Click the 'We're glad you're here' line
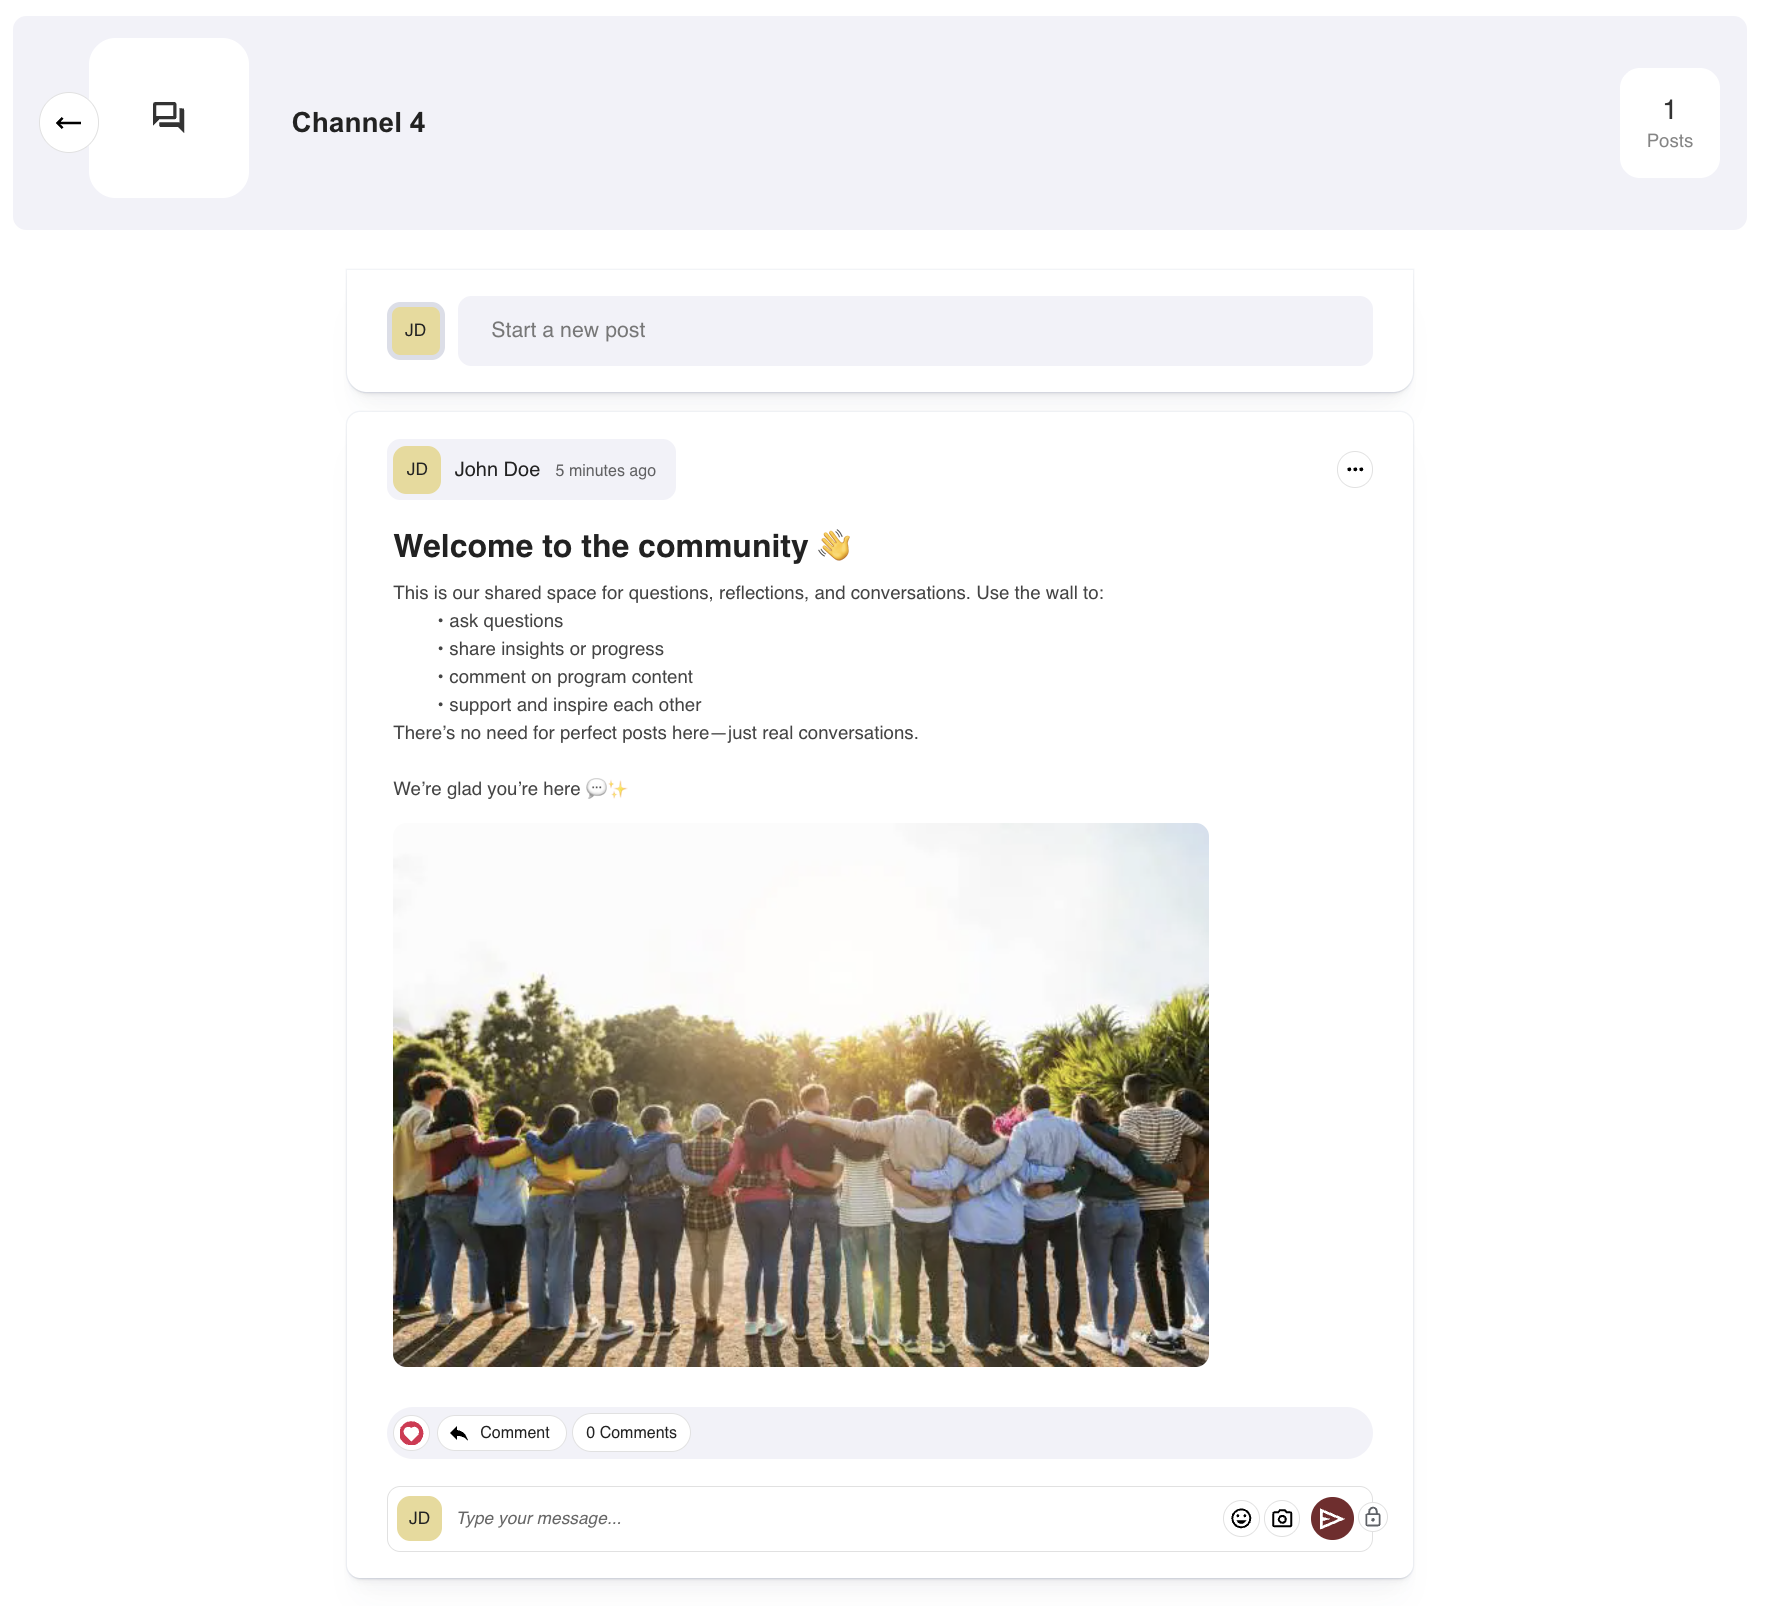1768x1606 pixels. 510,789
